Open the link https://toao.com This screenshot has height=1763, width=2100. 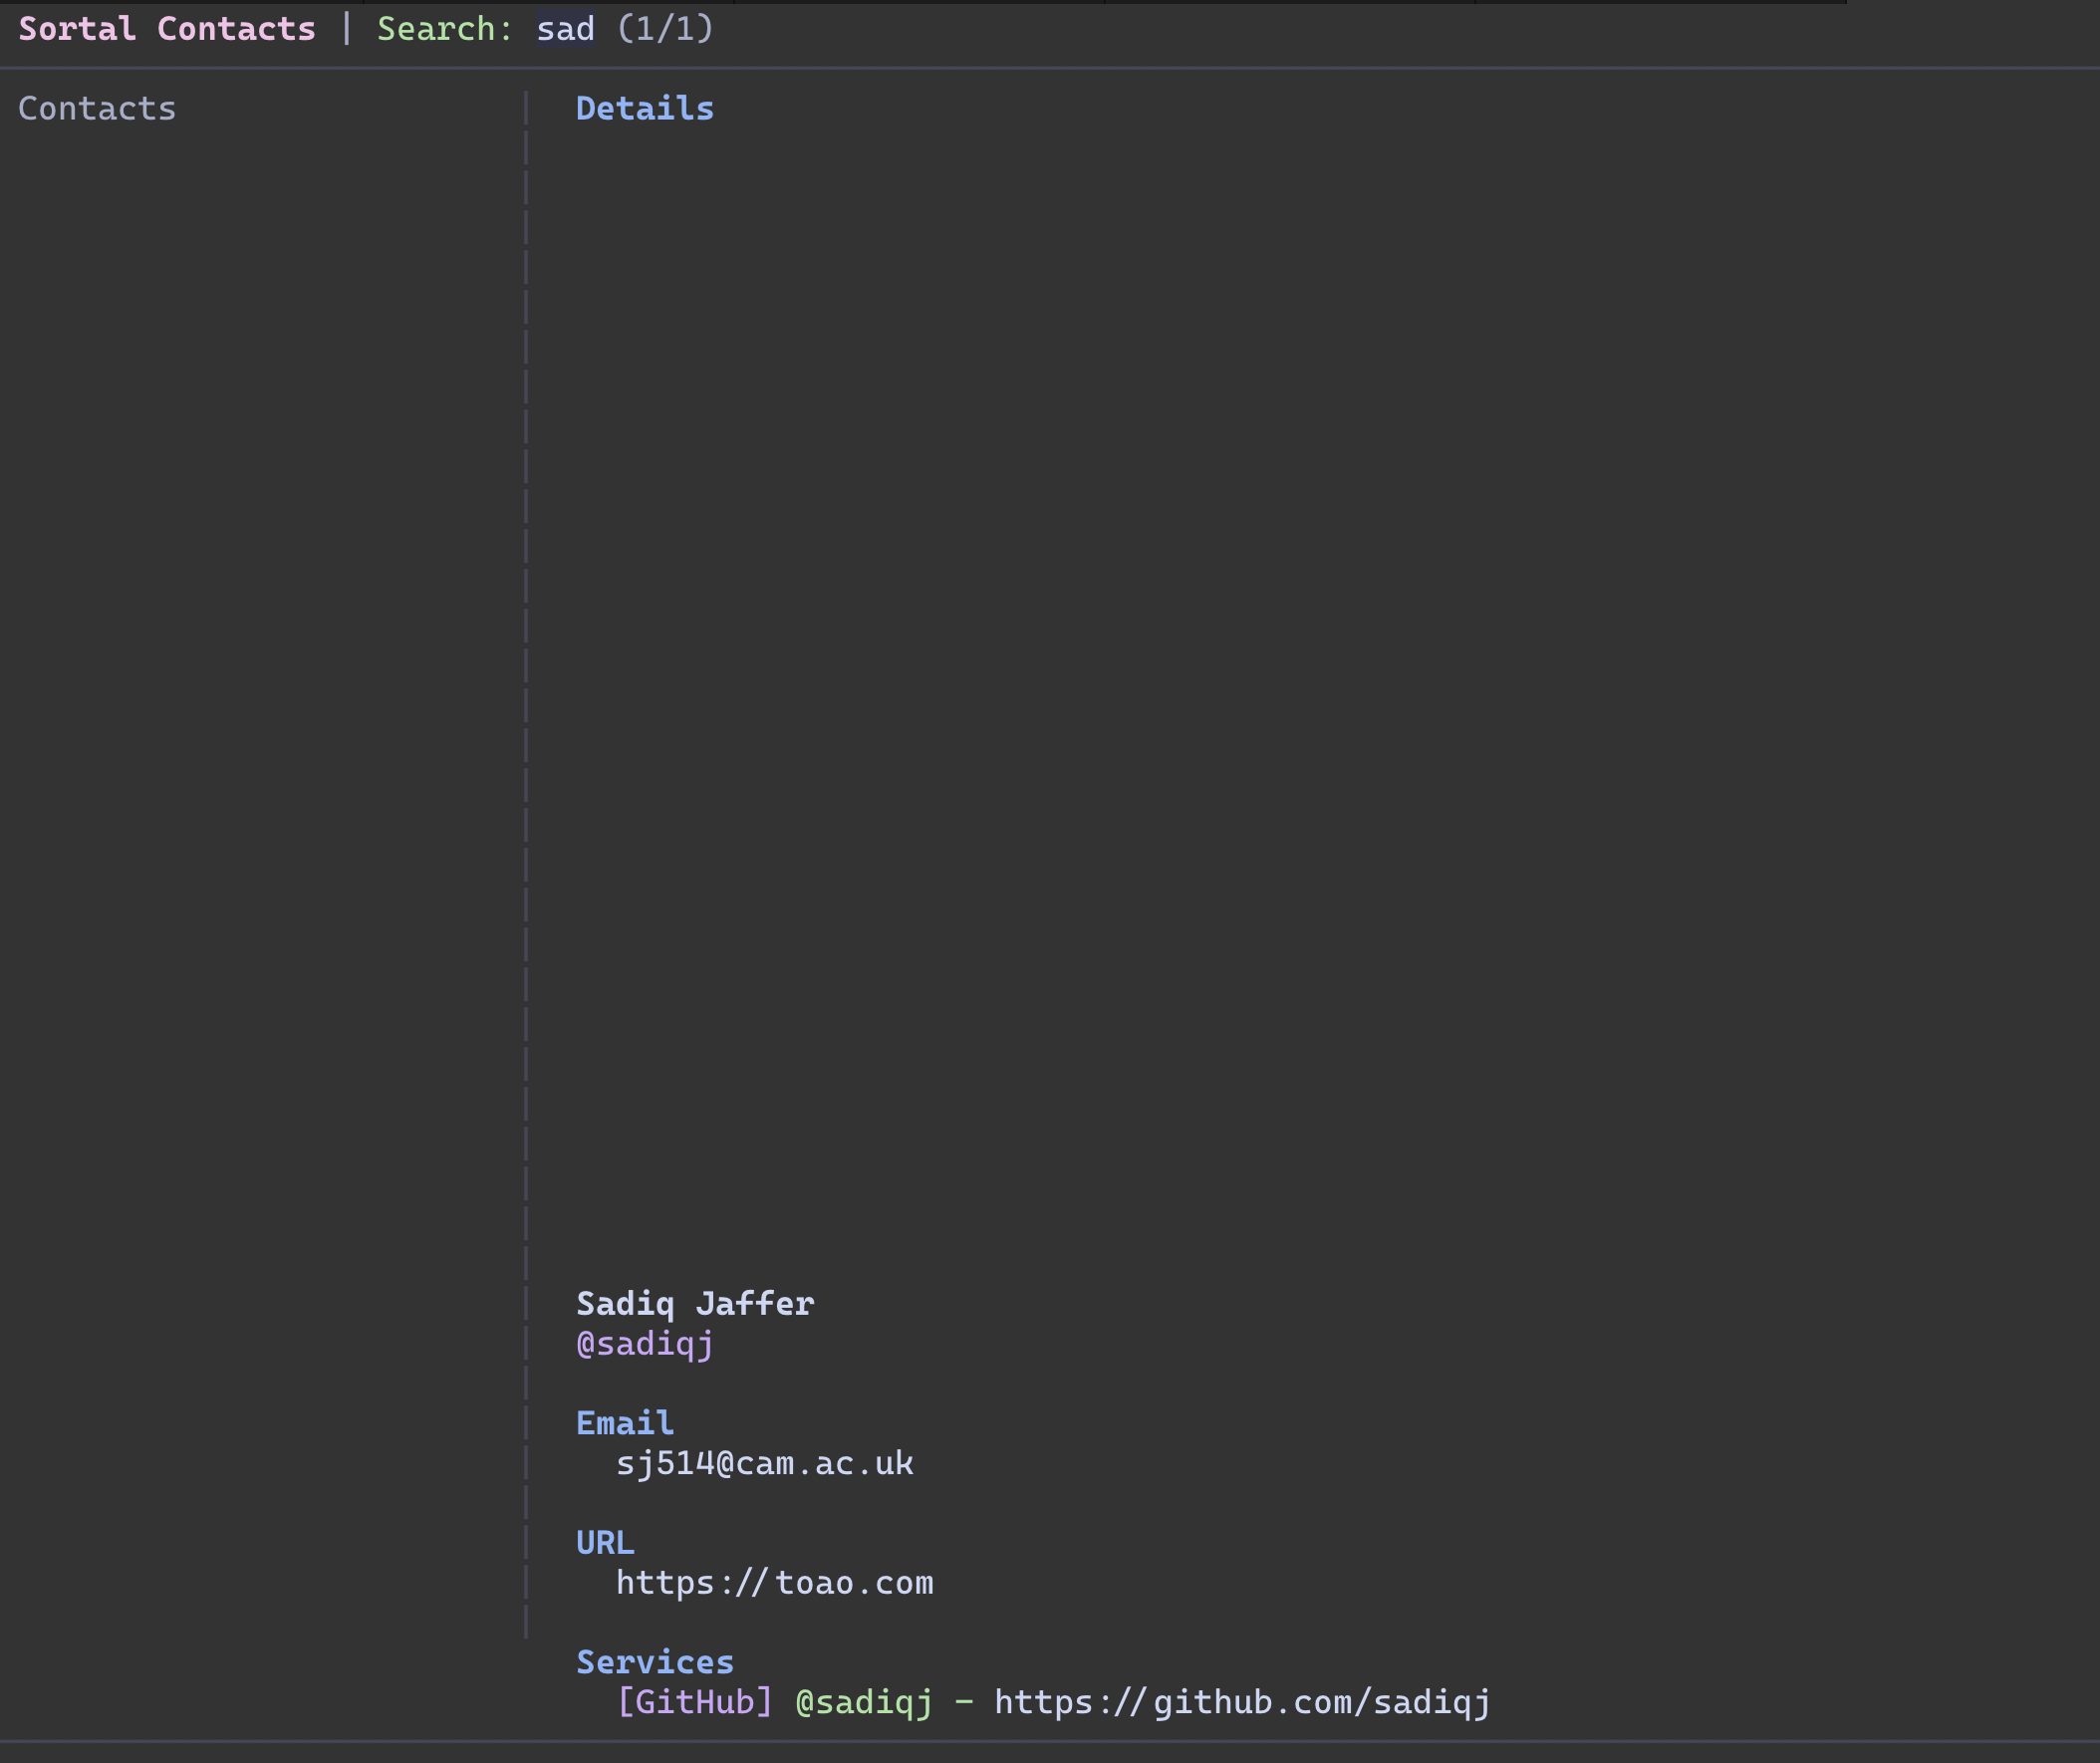click(x=775, y=1582)
